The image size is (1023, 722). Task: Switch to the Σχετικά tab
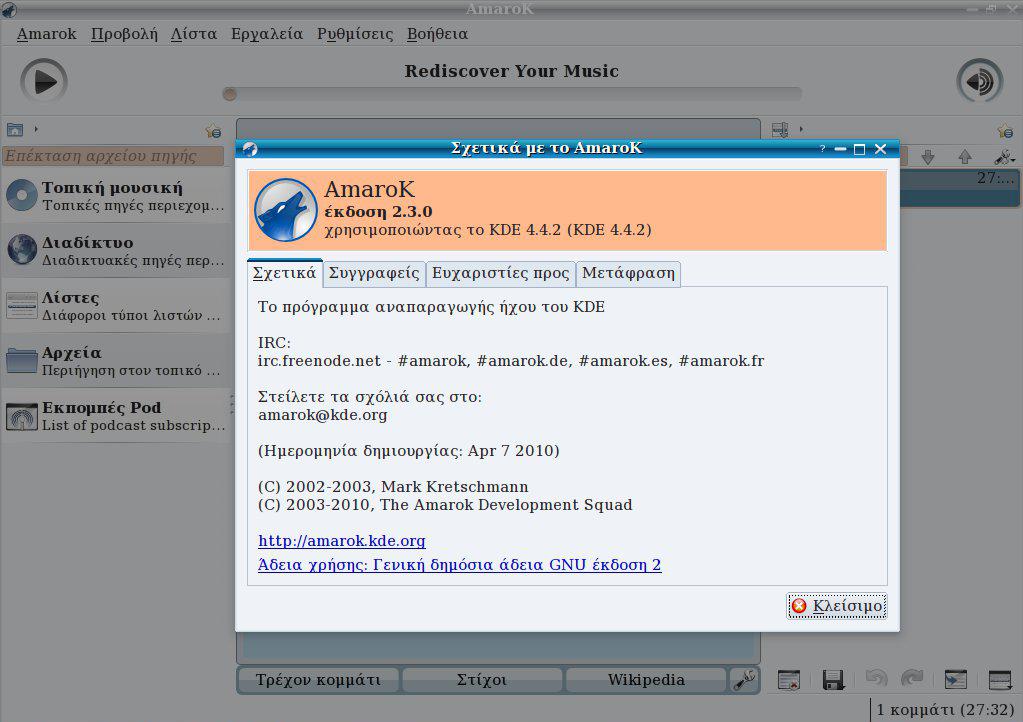[x=284, y=273]
